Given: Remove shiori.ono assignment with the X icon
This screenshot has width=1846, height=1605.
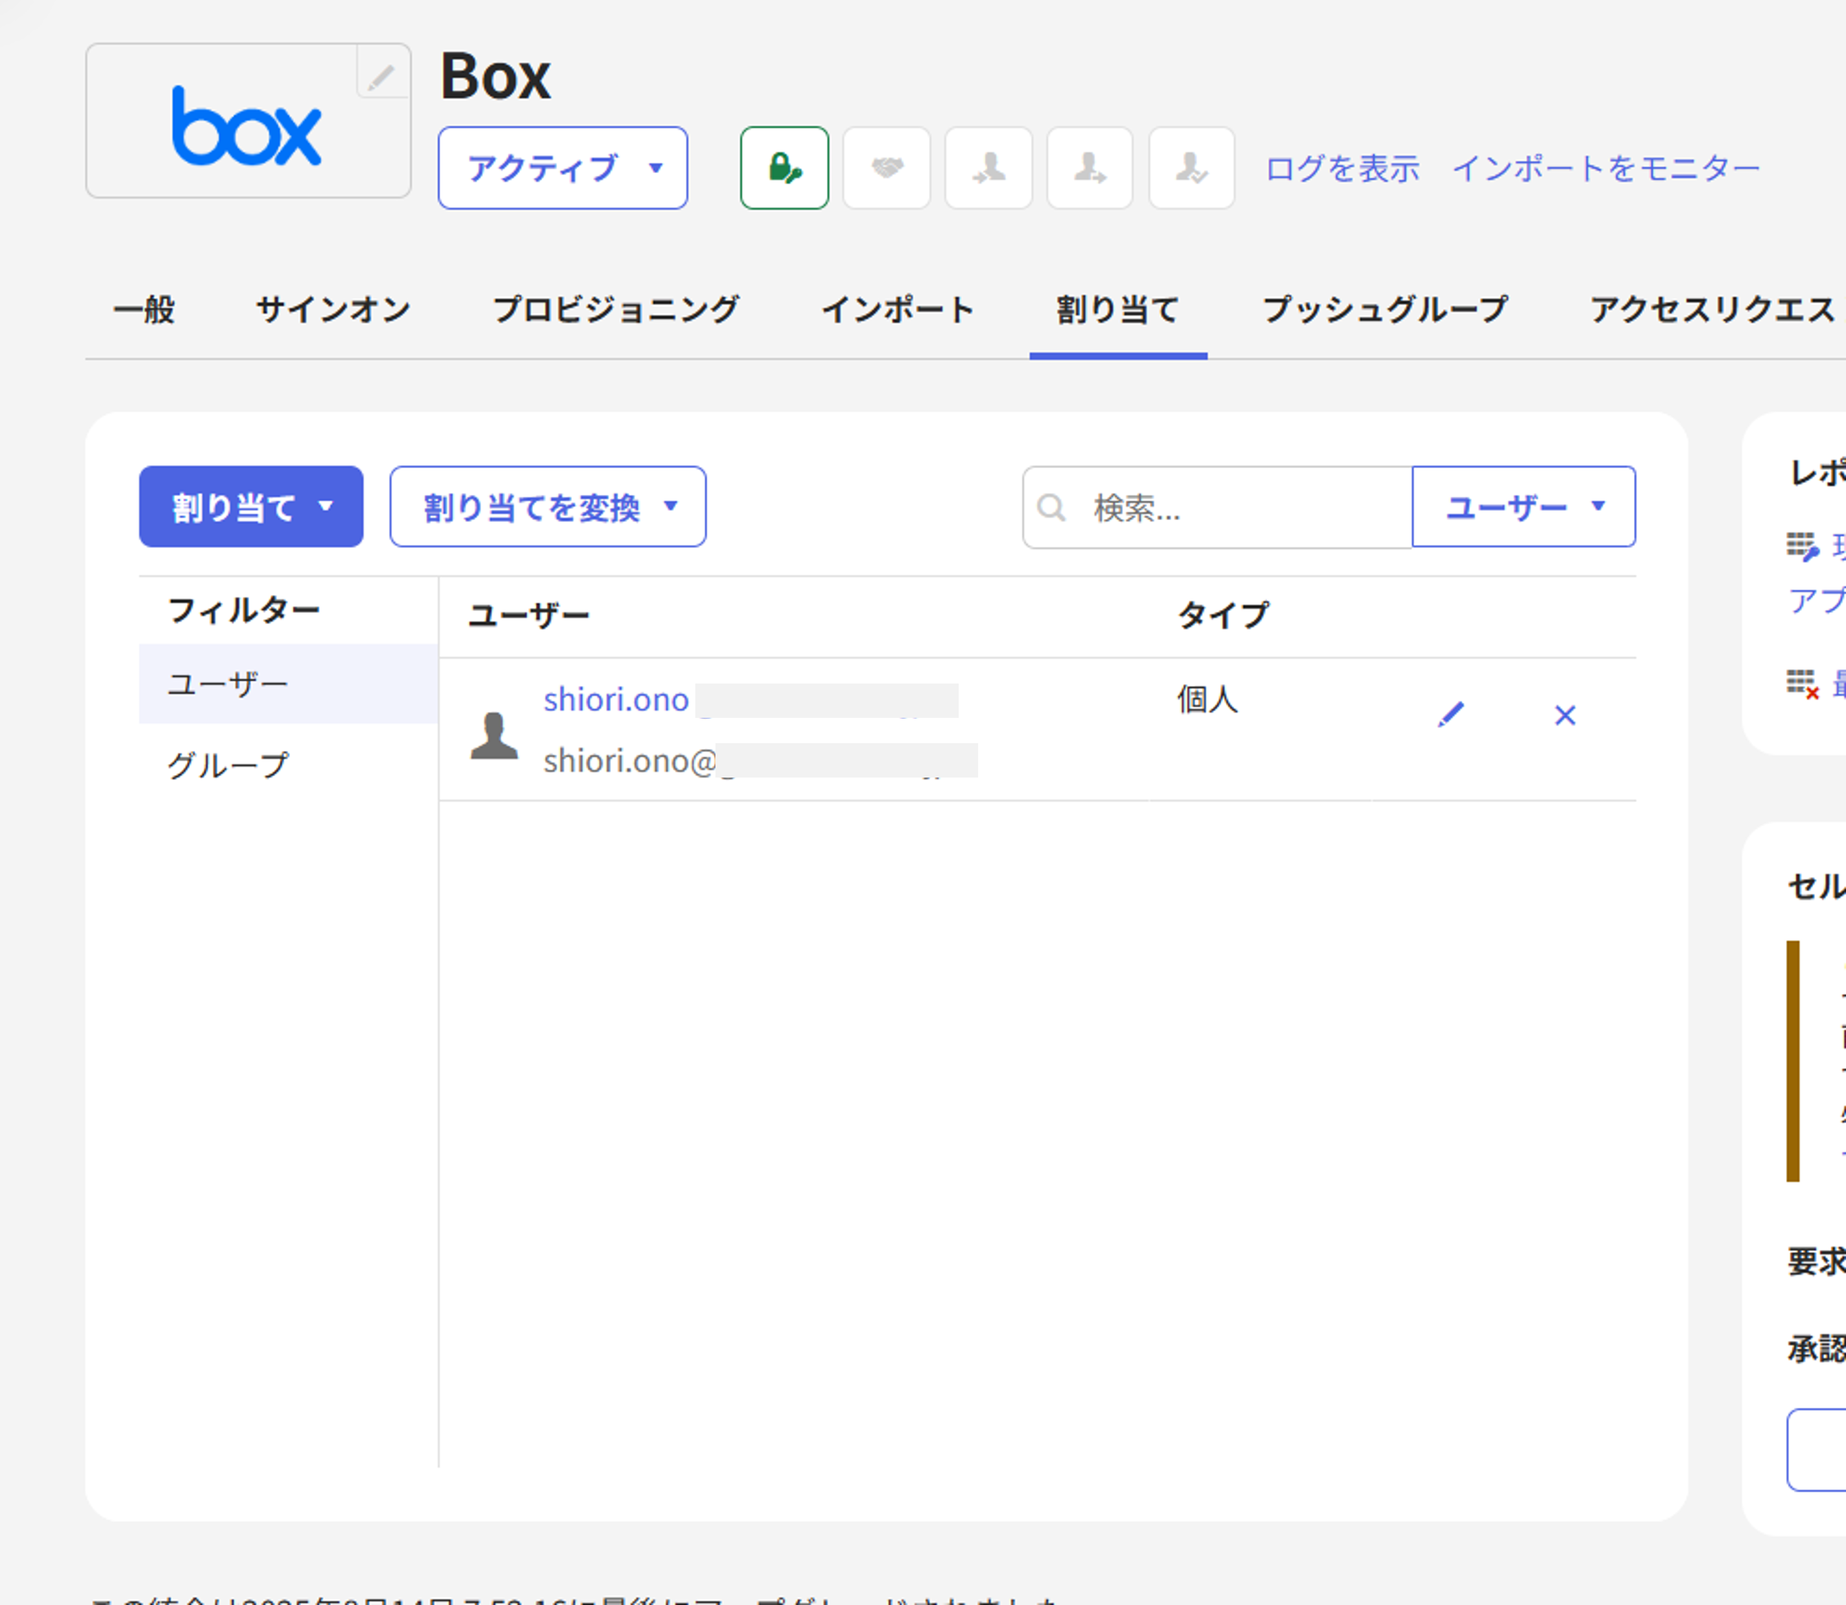Looking at the screenshot, I should click(x=1565, y=715).
